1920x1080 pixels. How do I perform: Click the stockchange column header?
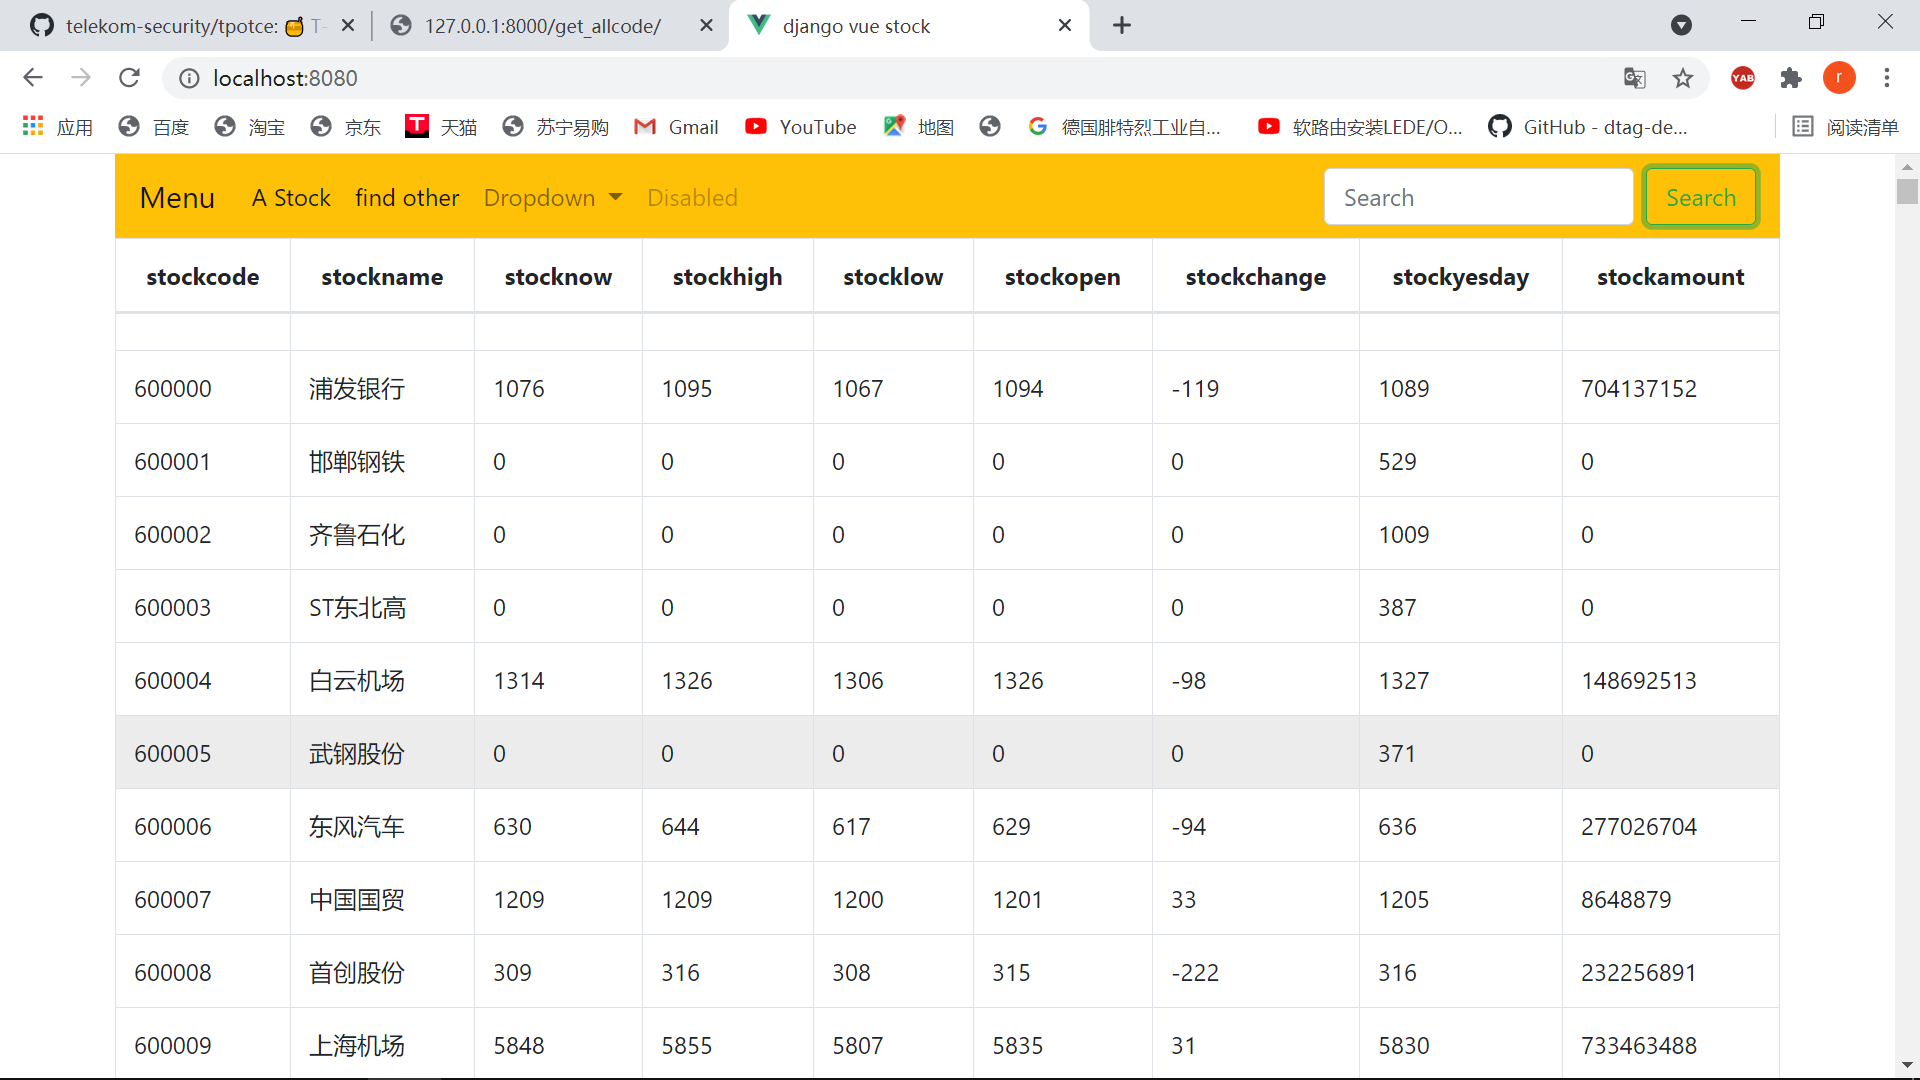pyautogui.click(x=1256, y=277)
